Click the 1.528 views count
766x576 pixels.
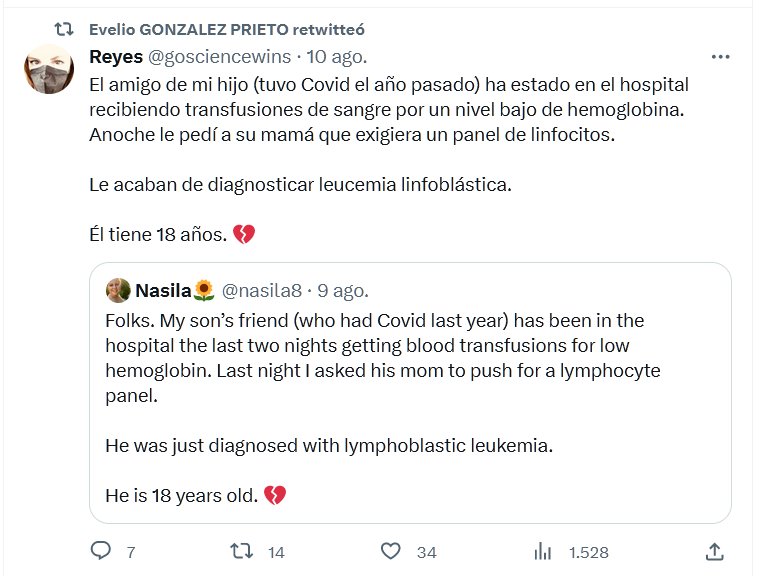click(588, 552)
